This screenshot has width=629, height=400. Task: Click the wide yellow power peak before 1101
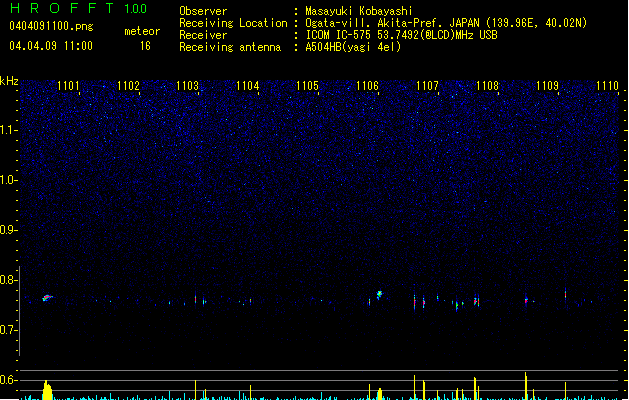click(x=47, y=390)
